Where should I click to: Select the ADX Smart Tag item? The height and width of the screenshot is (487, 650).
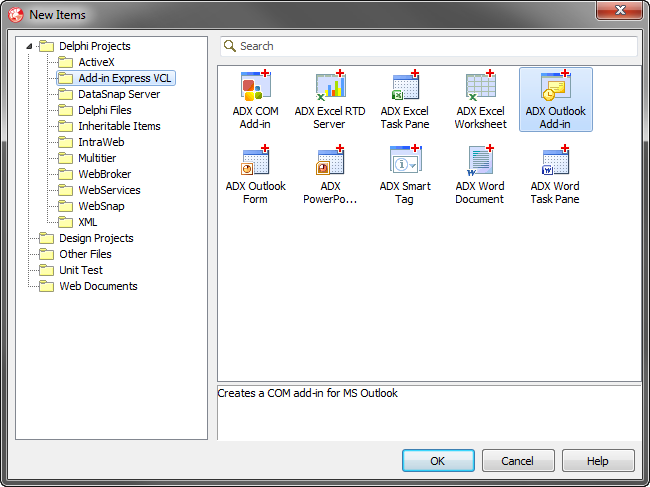tap(405, 175)
